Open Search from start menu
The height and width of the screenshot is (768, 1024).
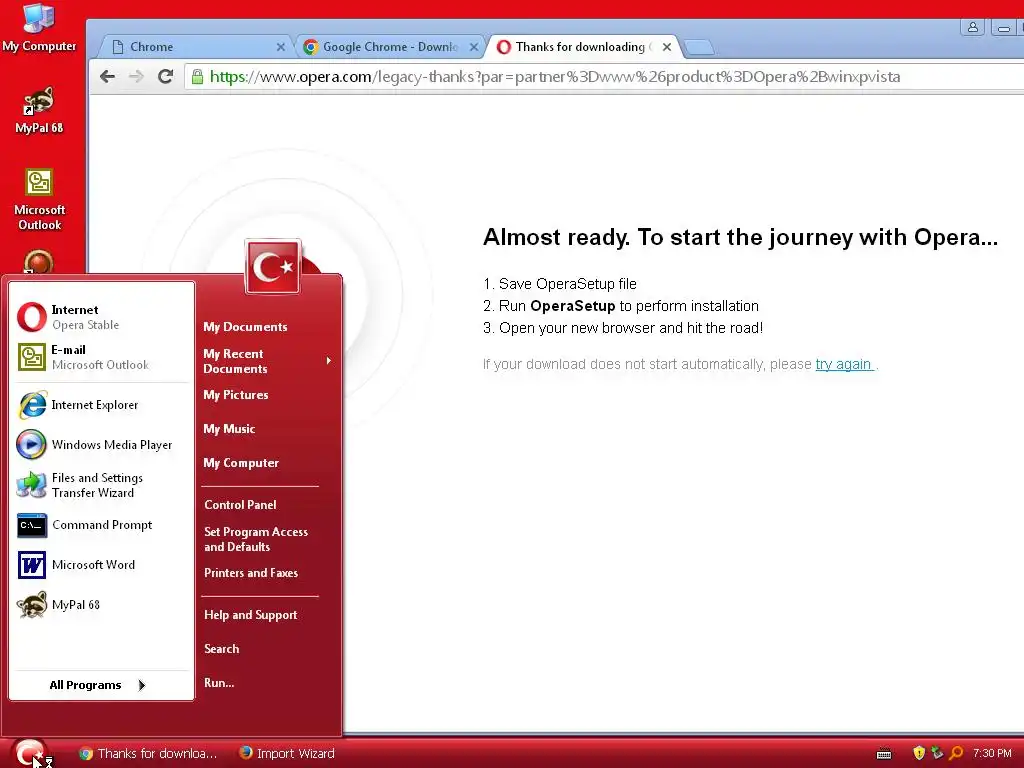click(x=222, y=649)
